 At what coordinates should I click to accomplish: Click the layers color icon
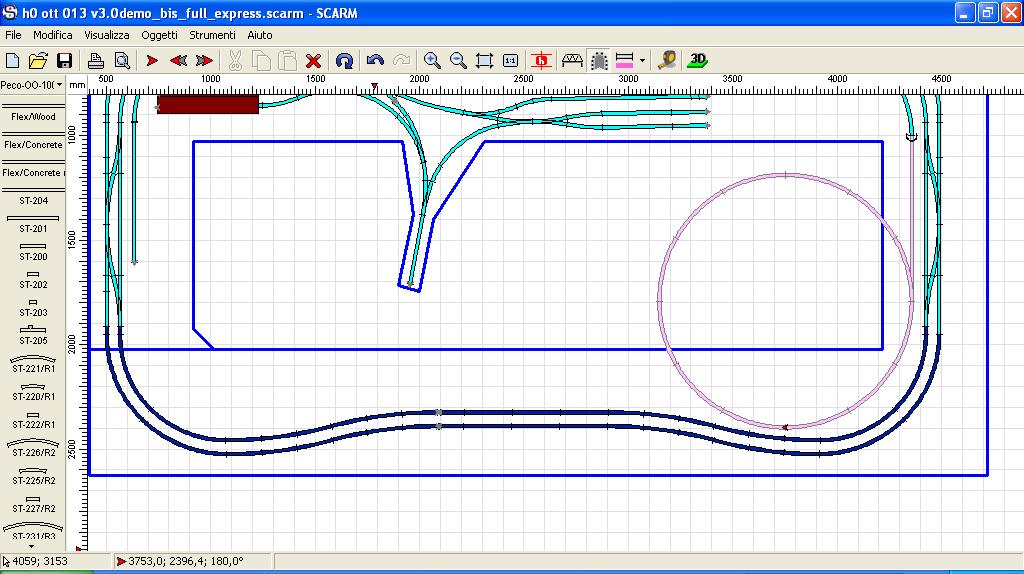point(625,61)
